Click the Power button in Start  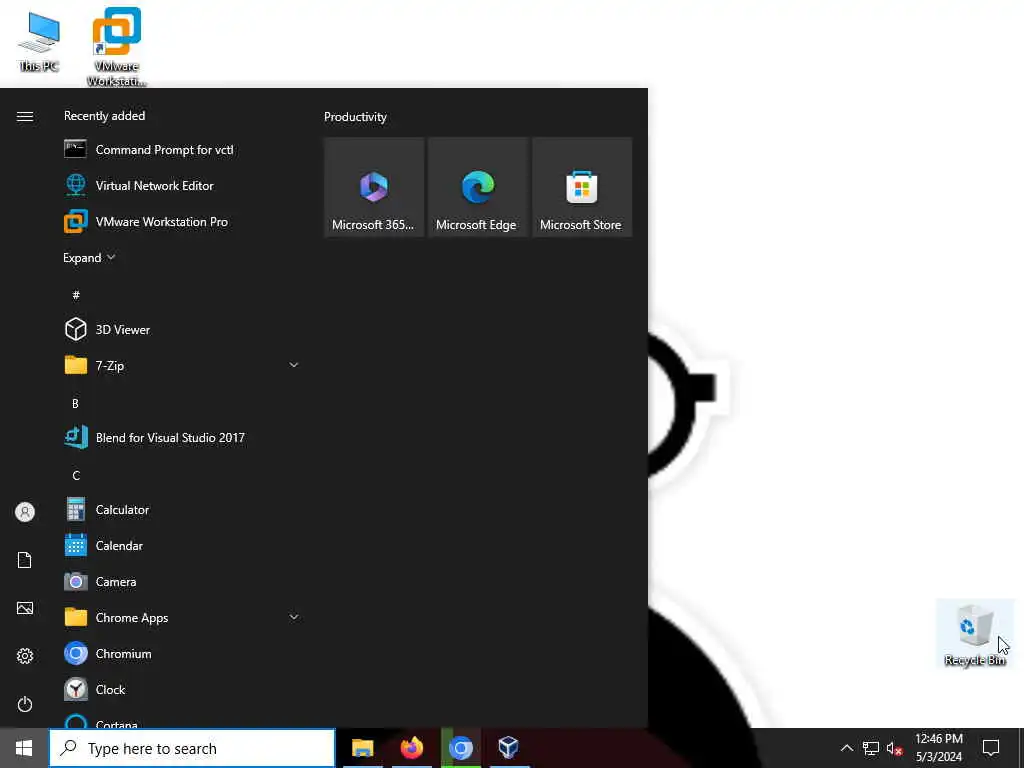(x=25, y=704)
